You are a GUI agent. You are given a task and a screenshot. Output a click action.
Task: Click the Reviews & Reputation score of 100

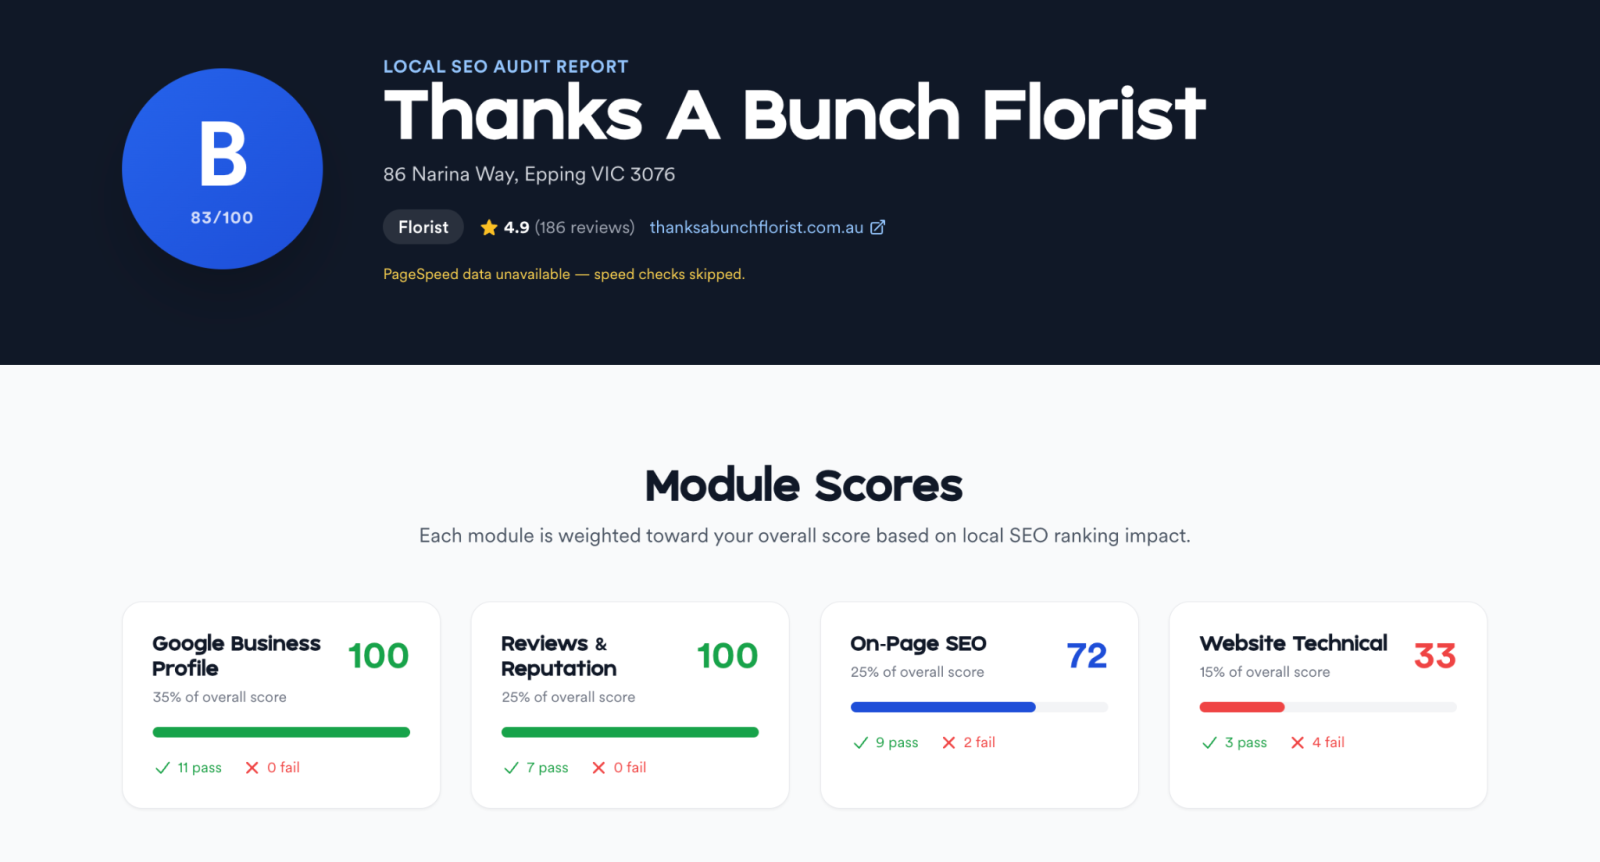tap(727, 656)
